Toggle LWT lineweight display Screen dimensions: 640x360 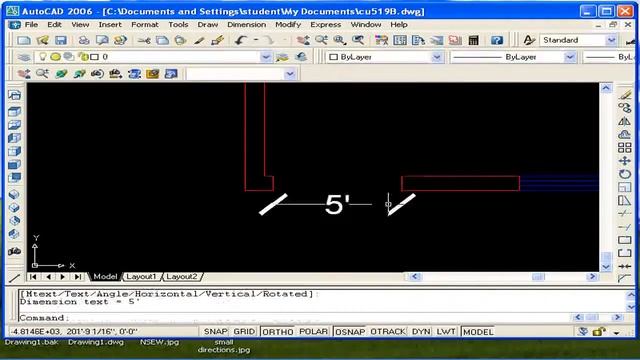click(x=446, y=331)
